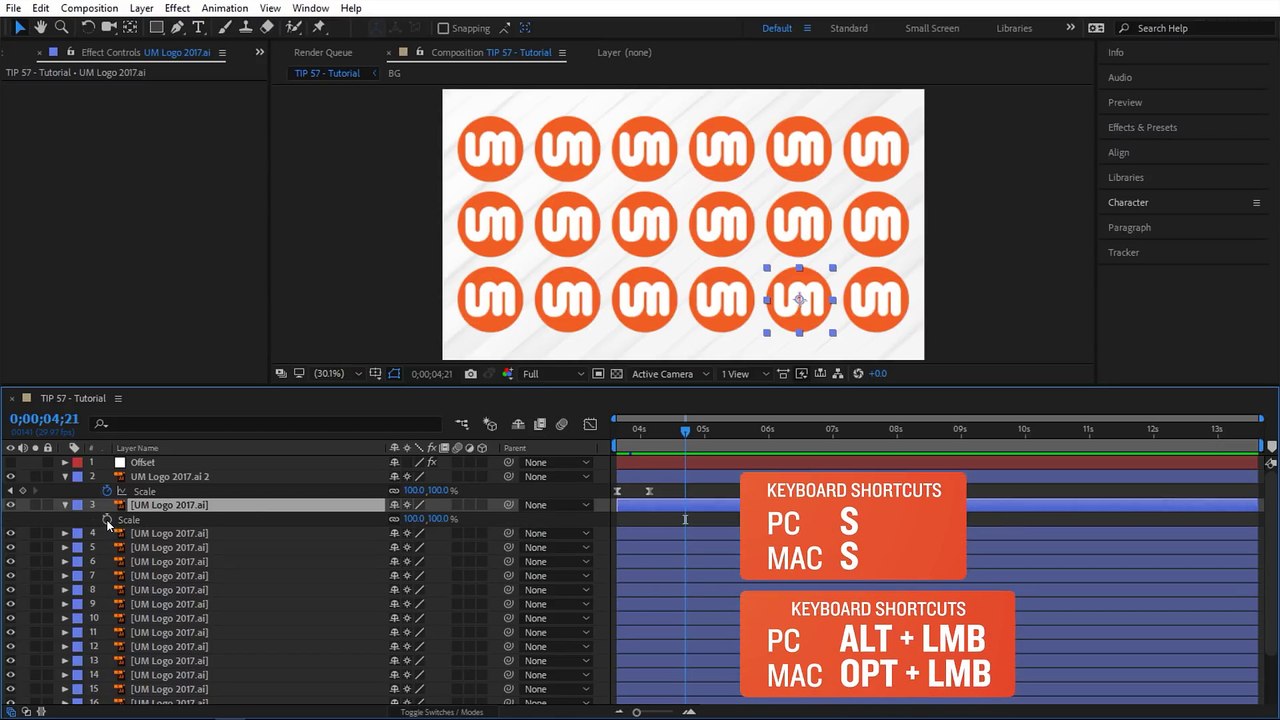
Task: Open the 1 View layout dropdown
Action: click(745, 374)
